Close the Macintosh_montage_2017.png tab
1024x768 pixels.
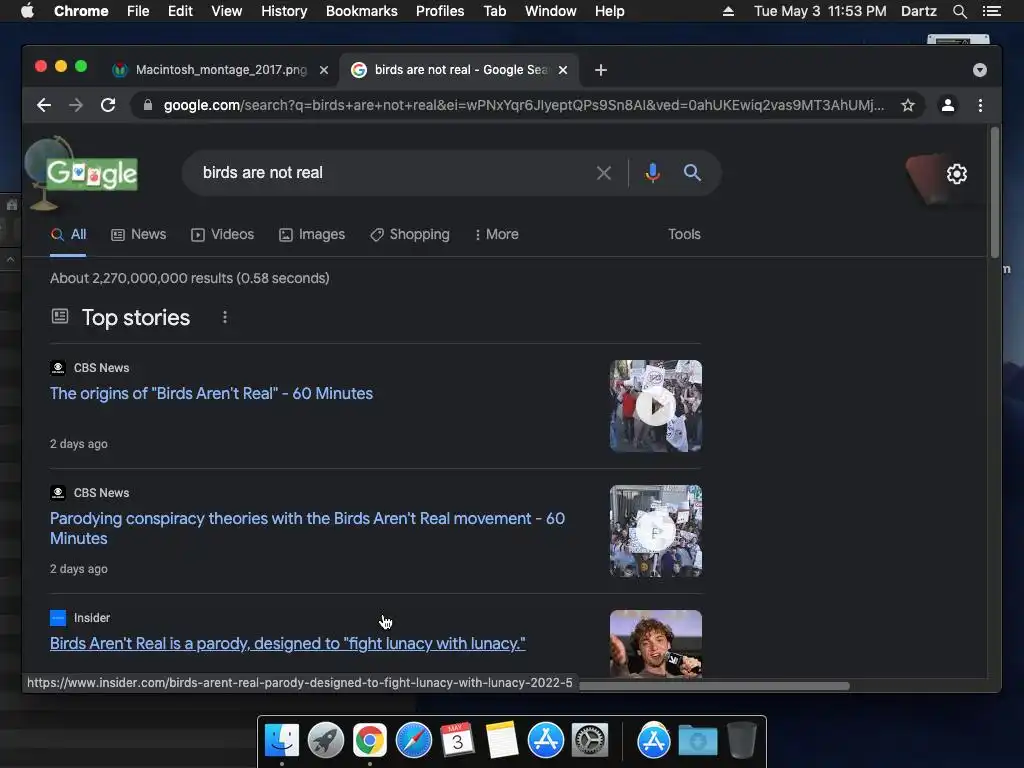(x=323, y=70)
